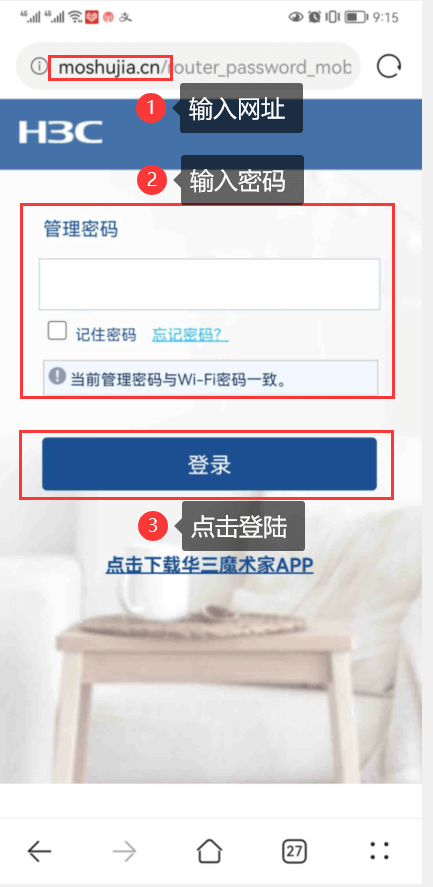The image size is (433, 887).
Task: Tap the browser forward arrow
Action: tap(124, 850)
